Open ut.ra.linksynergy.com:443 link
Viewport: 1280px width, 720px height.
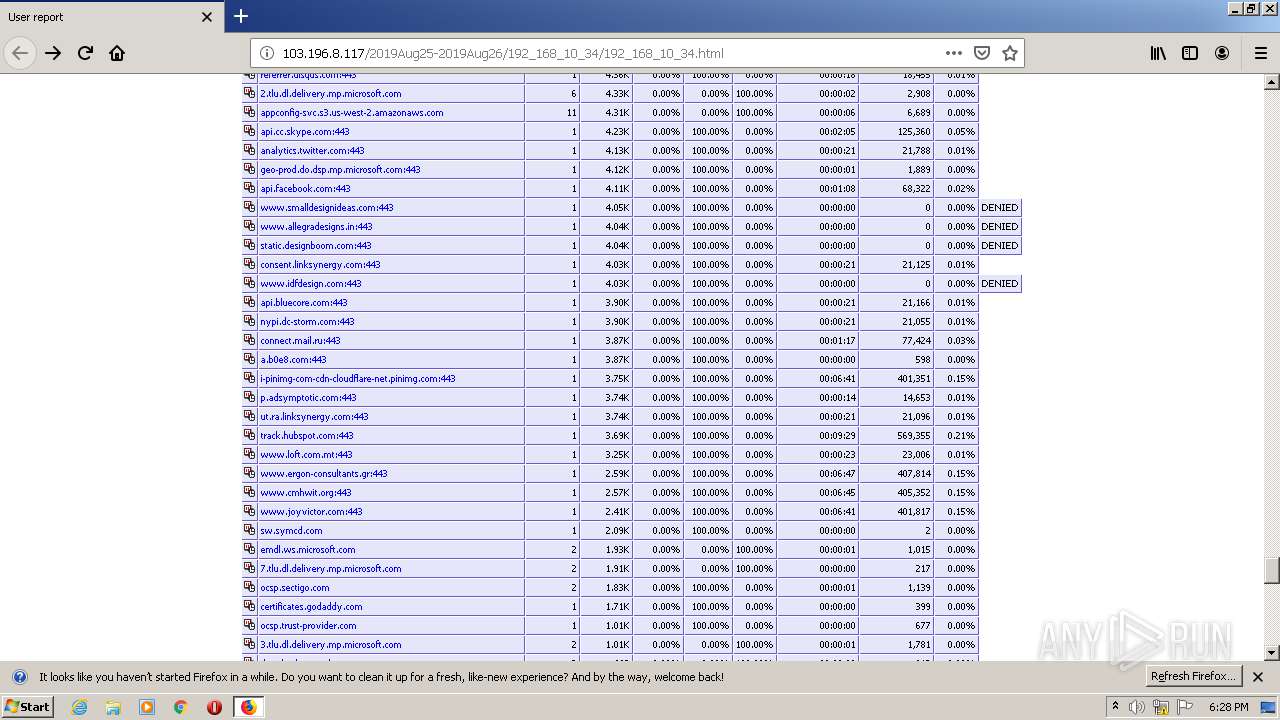click(314, 417)
